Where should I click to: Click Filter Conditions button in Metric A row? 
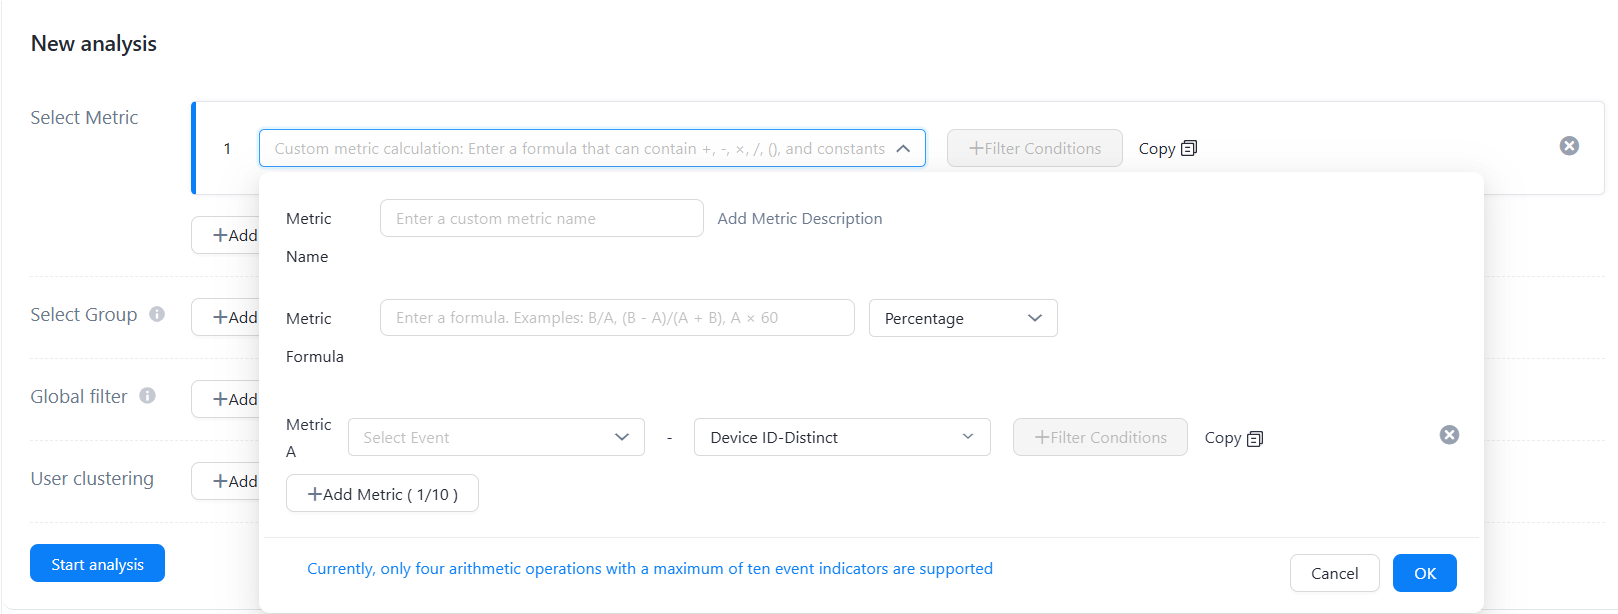tap(1100, 437)
